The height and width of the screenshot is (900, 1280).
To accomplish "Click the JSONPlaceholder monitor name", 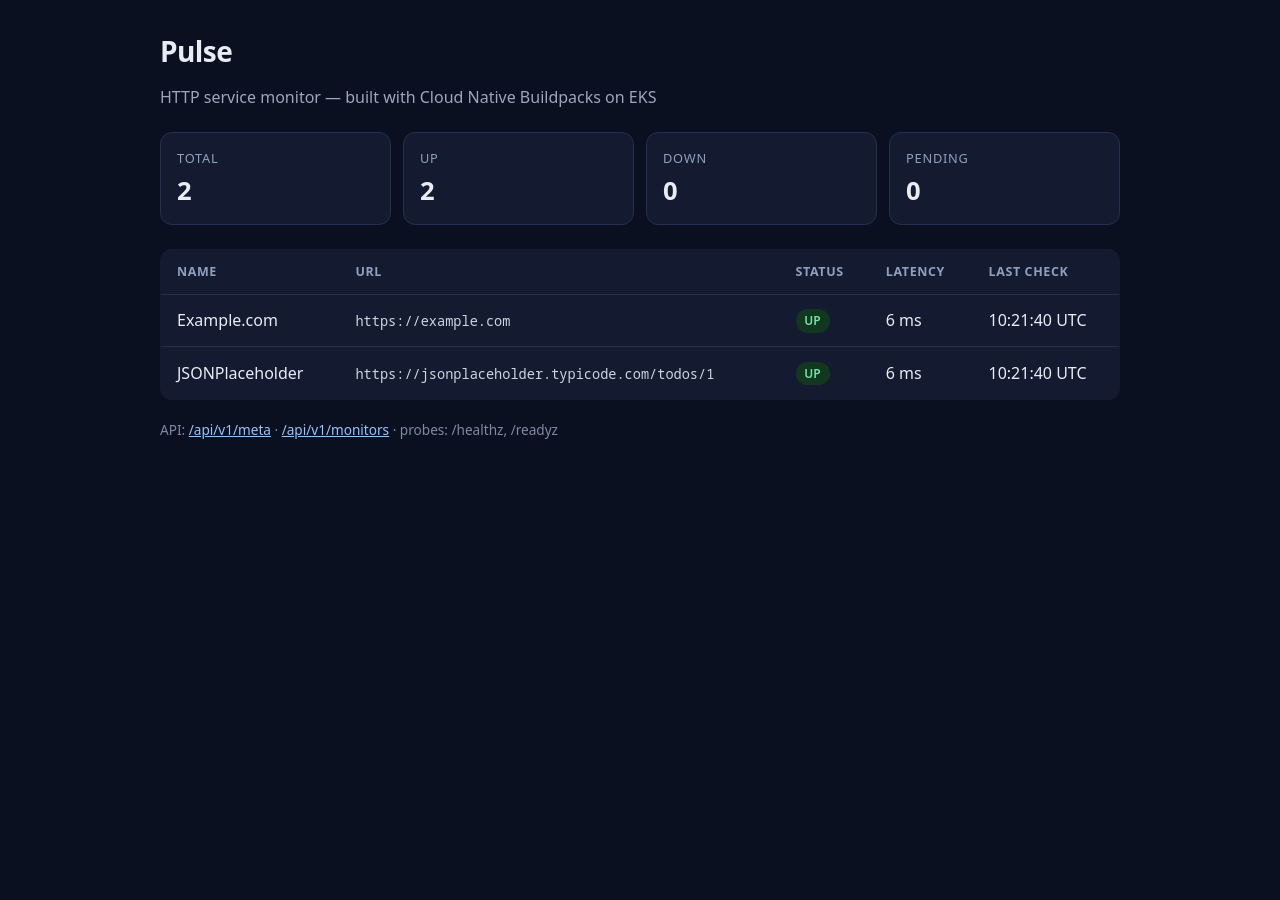I will (x=240, y=373).
